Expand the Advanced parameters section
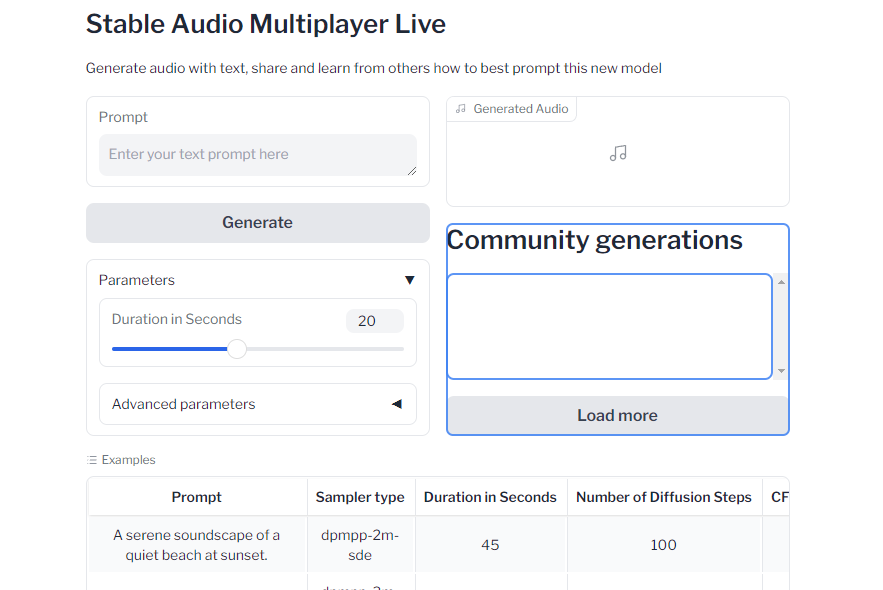 point(396,404)
